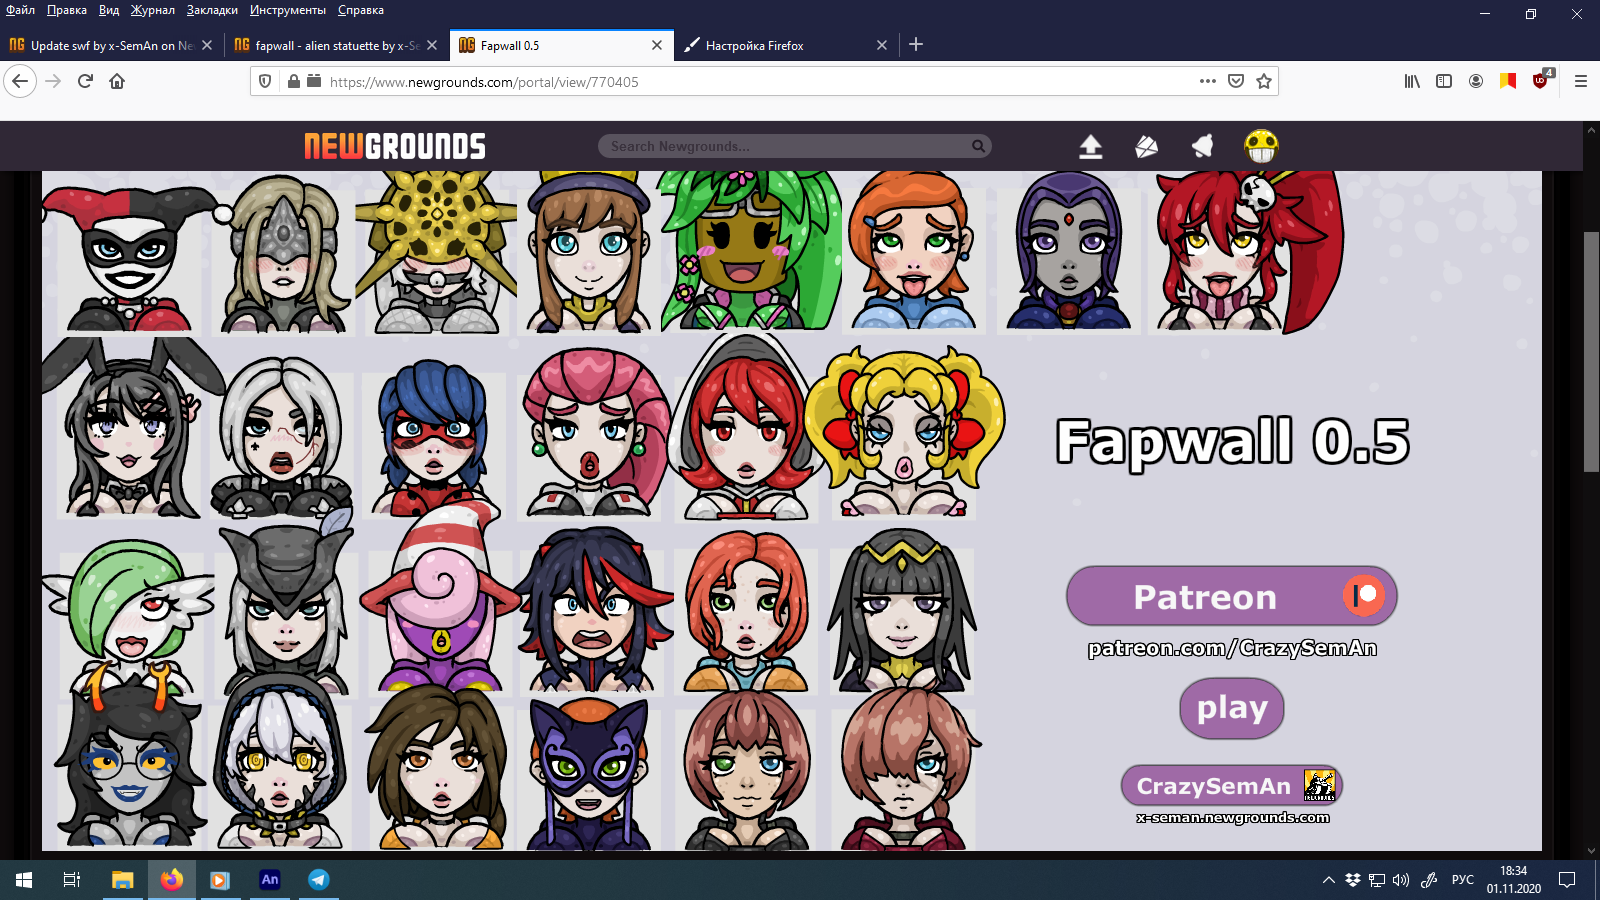Close the Настройка Firefox tab
The image size is (1600, 900).
tap(882, 45)
